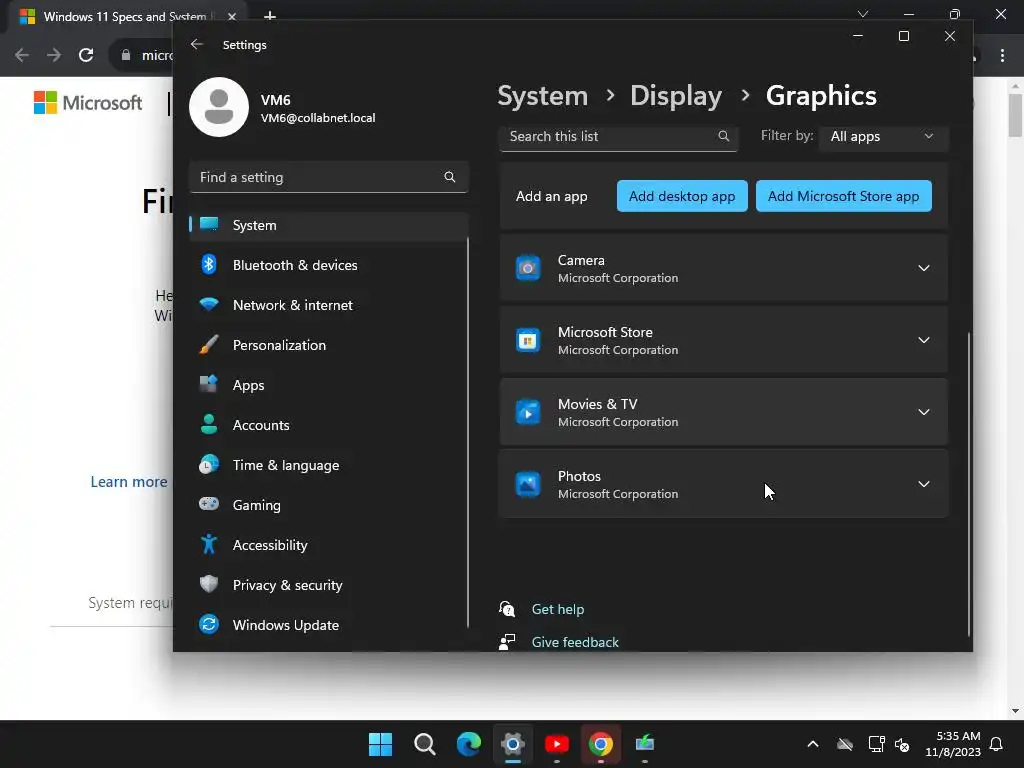Click the Chrome page vertical scrollbar
Viewport: 1024px width, 768px height.
point(1015,115)
